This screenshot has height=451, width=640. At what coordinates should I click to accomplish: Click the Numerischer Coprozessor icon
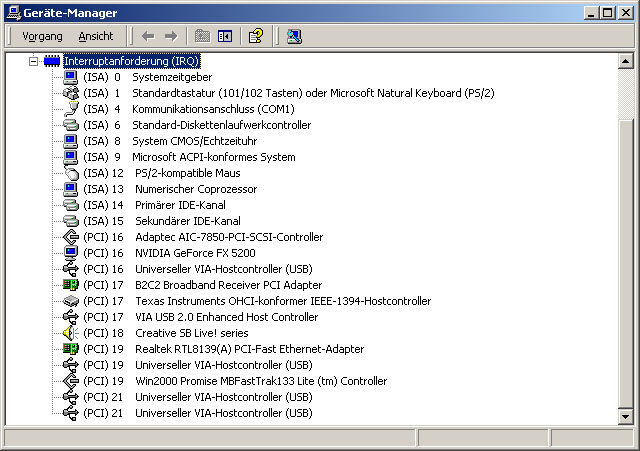(x=71, y=189)
